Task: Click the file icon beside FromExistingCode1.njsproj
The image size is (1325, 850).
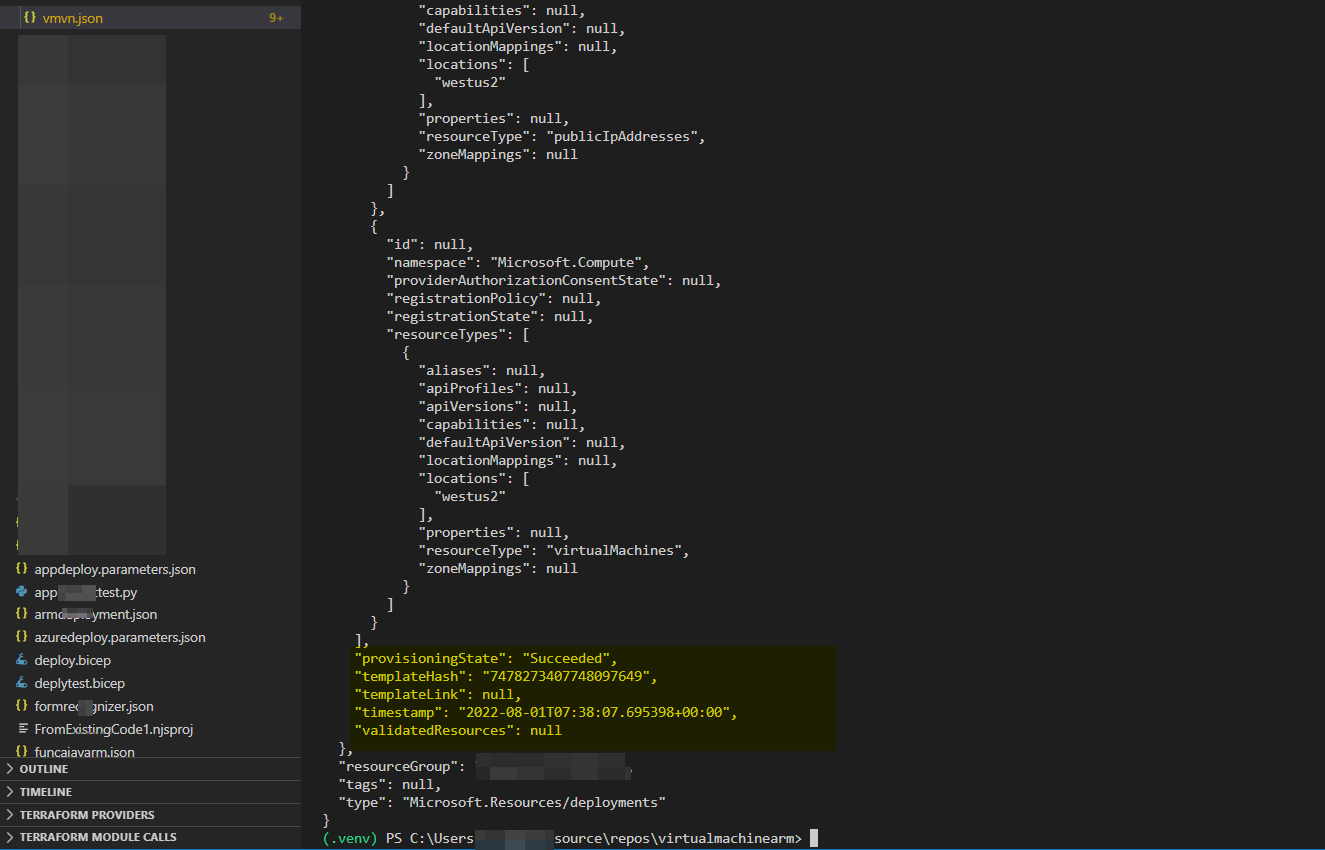Action: click(22, 729)
